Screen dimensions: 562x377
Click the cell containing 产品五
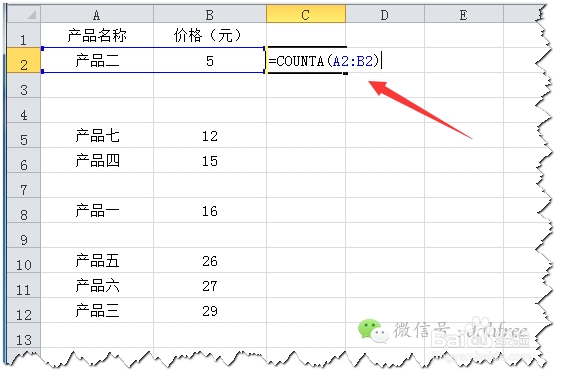pyautogui.click(x=97, y=261)
